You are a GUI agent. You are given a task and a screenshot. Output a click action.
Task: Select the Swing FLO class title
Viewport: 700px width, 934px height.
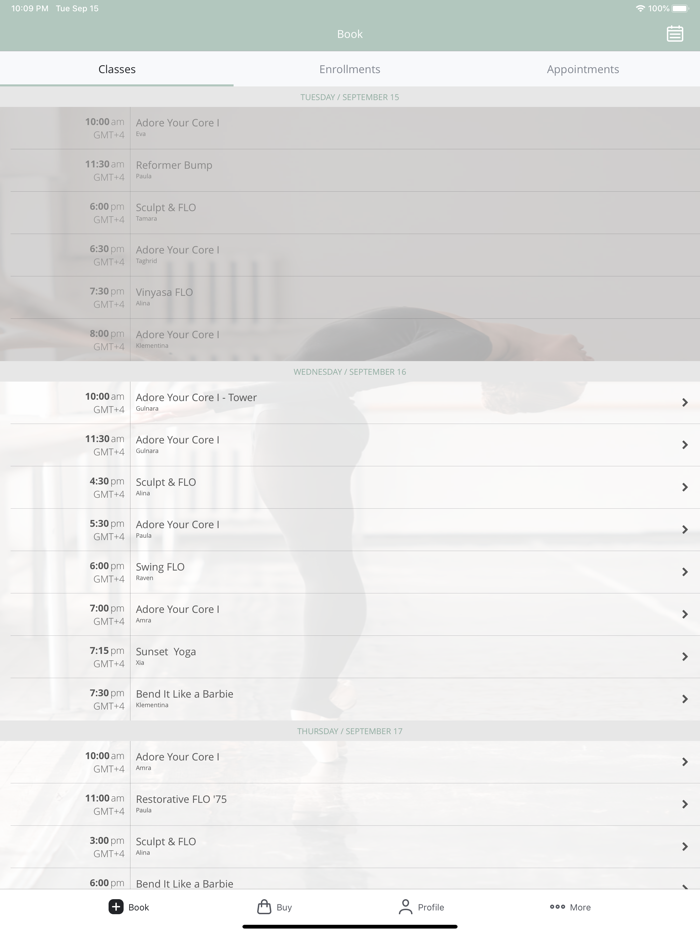160,566
